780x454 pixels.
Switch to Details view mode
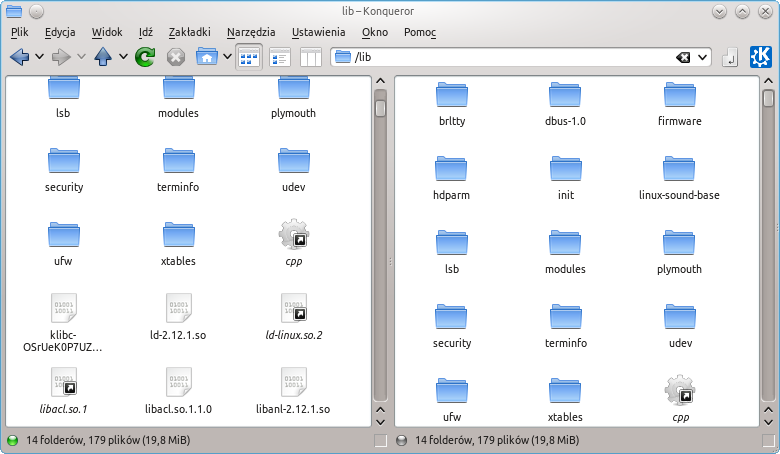[280, 57]
